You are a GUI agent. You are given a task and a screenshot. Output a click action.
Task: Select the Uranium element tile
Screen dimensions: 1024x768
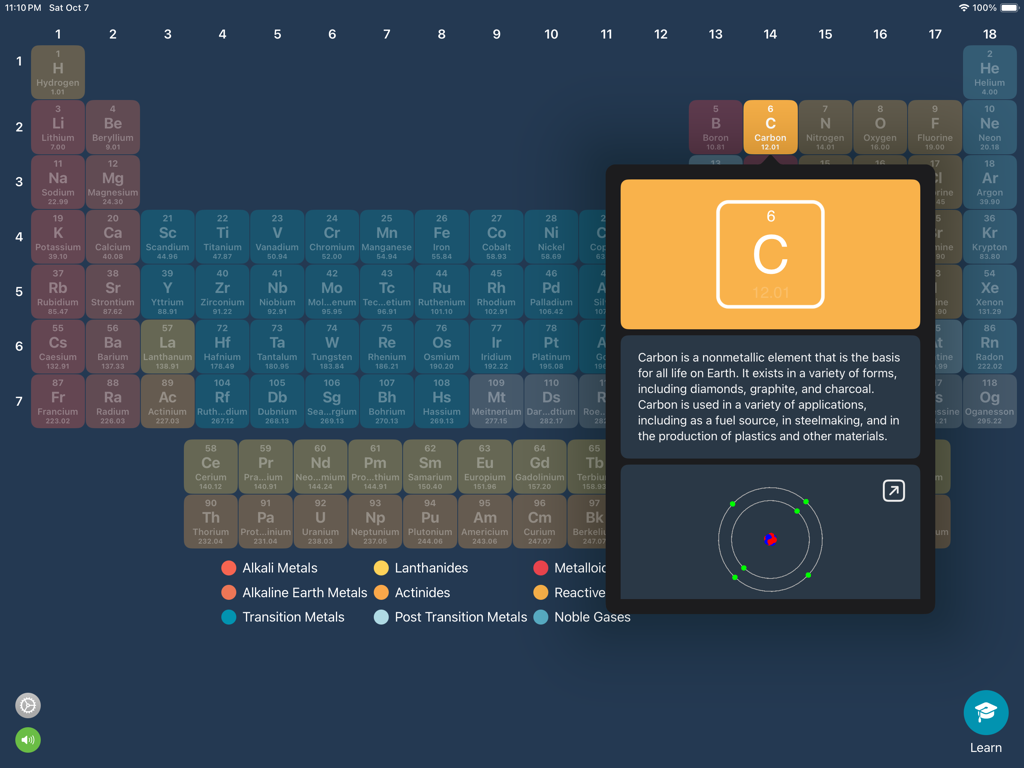click(x=320, y=520)
